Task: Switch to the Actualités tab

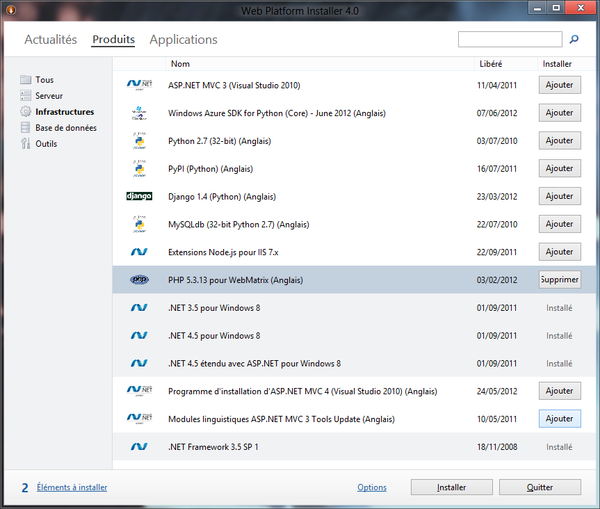Action: pos(51,39)
